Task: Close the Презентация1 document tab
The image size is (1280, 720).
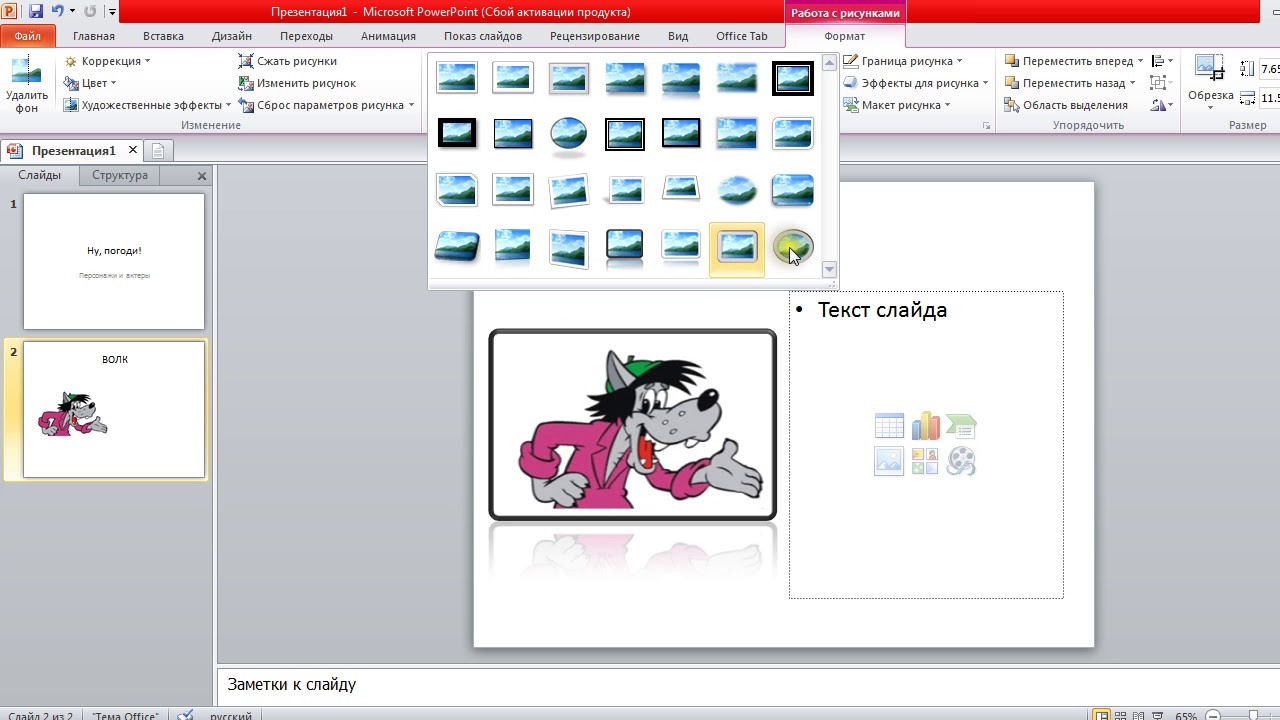Action: click(x=132, y=151)
